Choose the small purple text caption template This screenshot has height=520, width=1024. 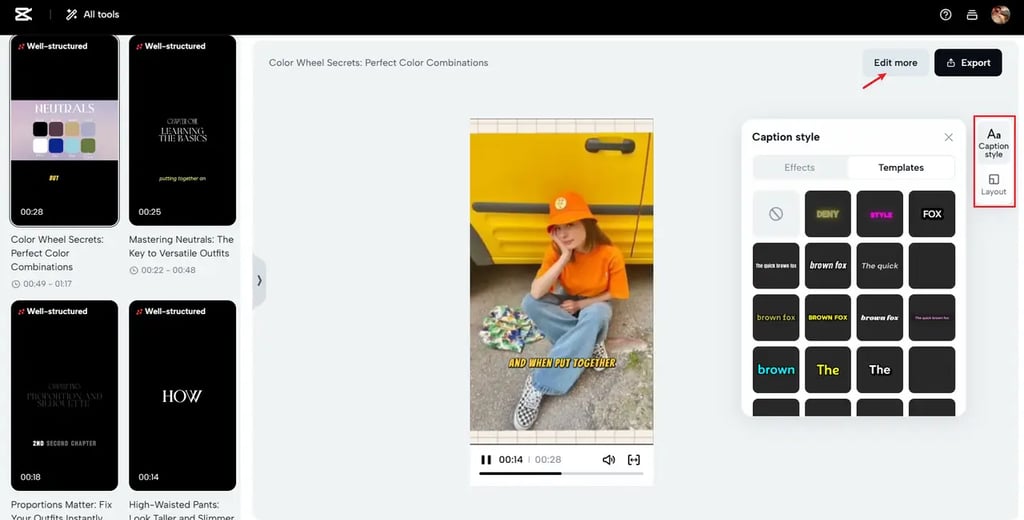pos(932,317)
